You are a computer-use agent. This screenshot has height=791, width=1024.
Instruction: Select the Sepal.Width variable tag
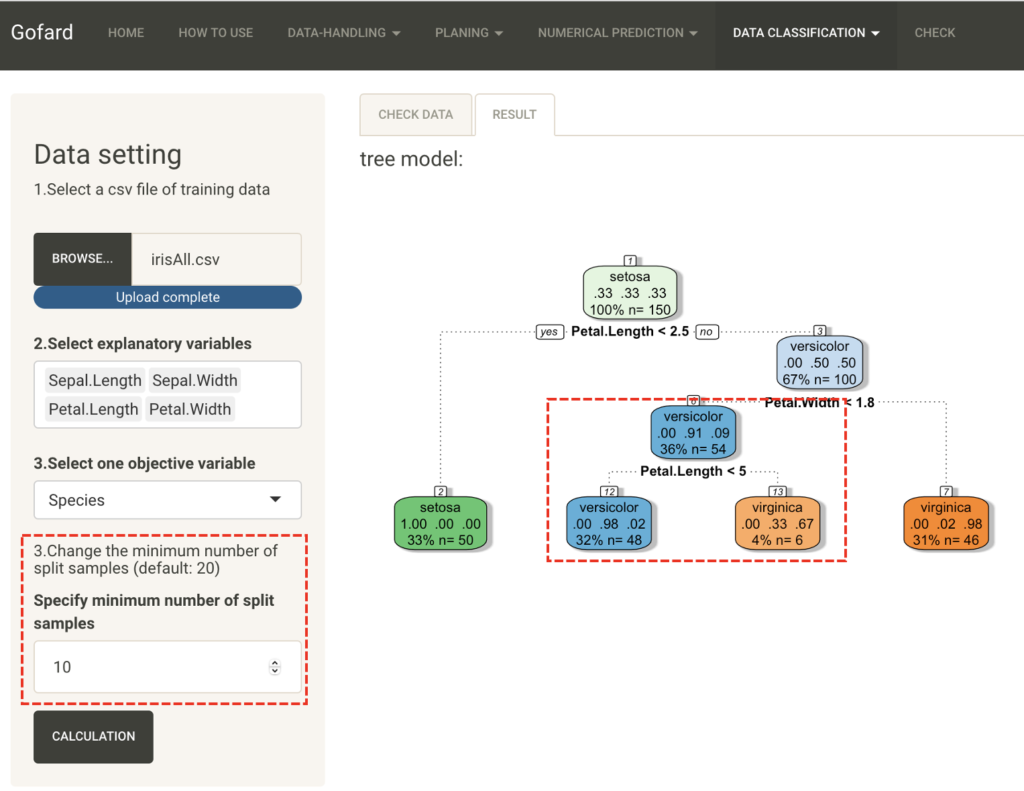click(194, 380)
